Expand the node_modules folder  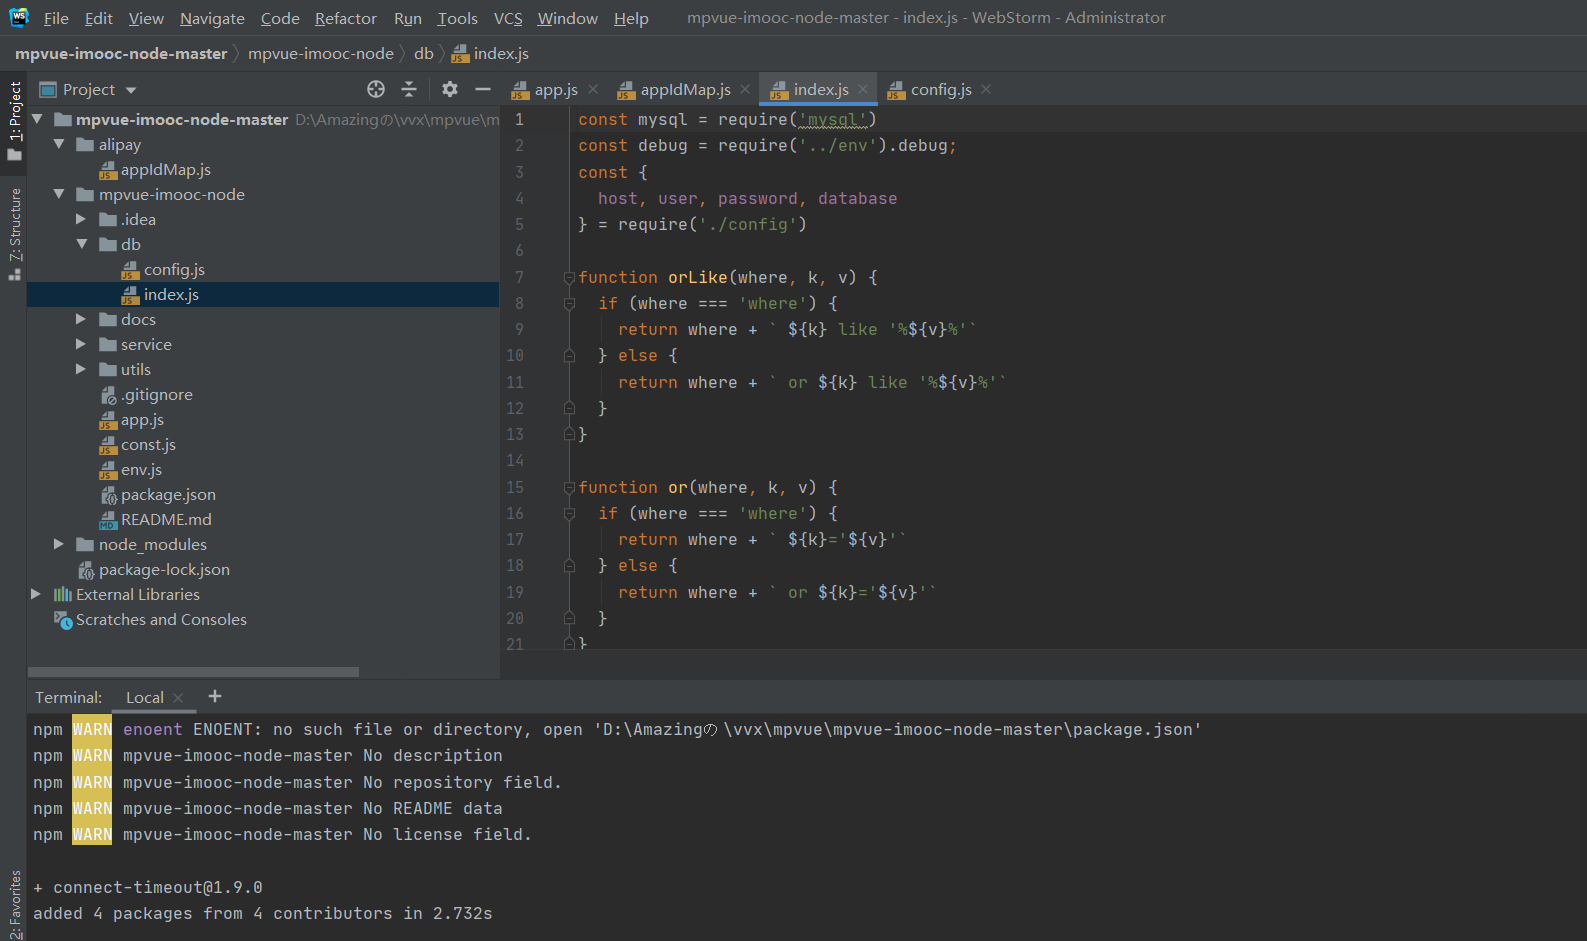59,544
